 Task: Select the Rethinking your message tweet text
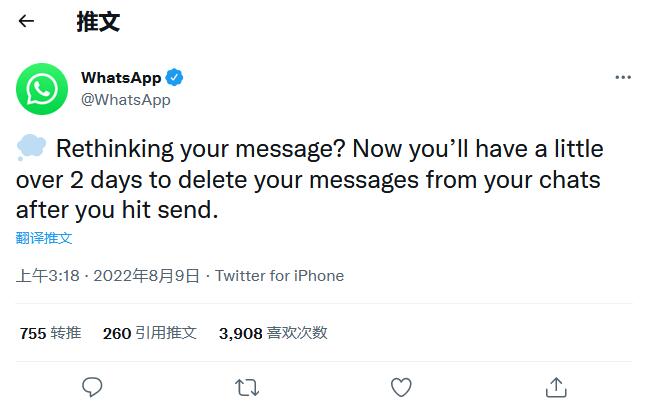310,179
